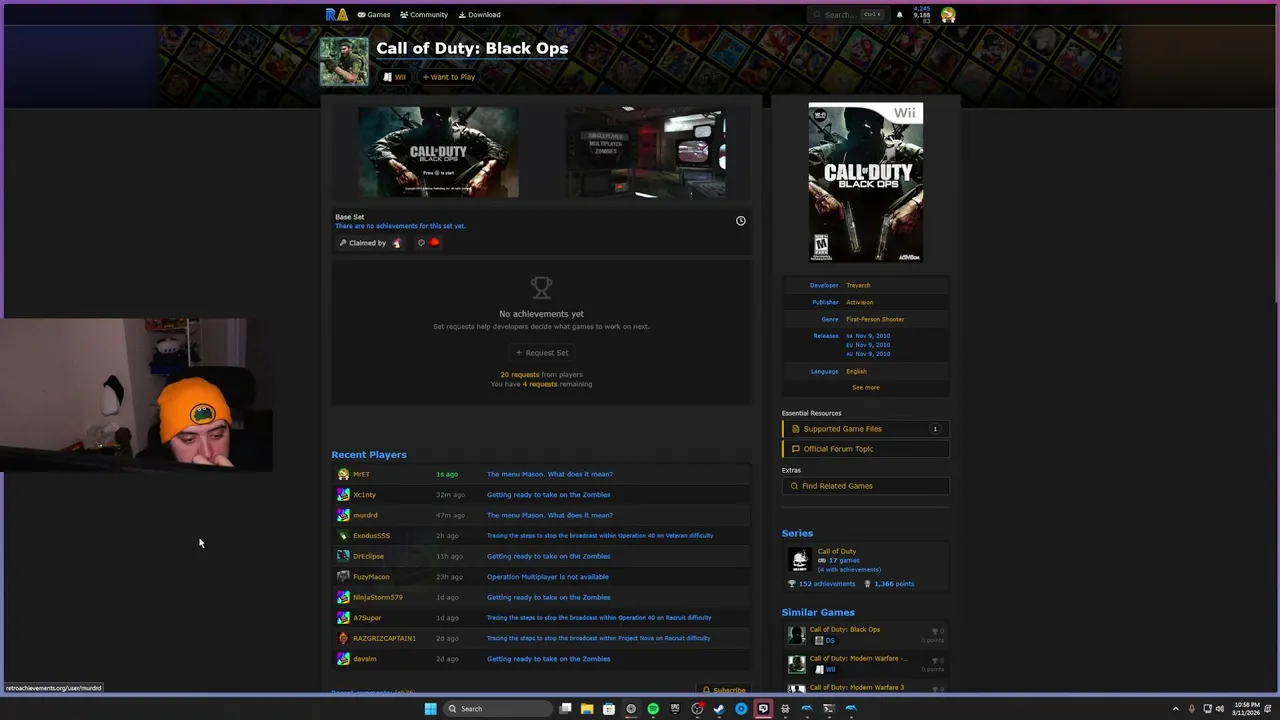
Task: Open the Download menu
Action: click(480, 15)
